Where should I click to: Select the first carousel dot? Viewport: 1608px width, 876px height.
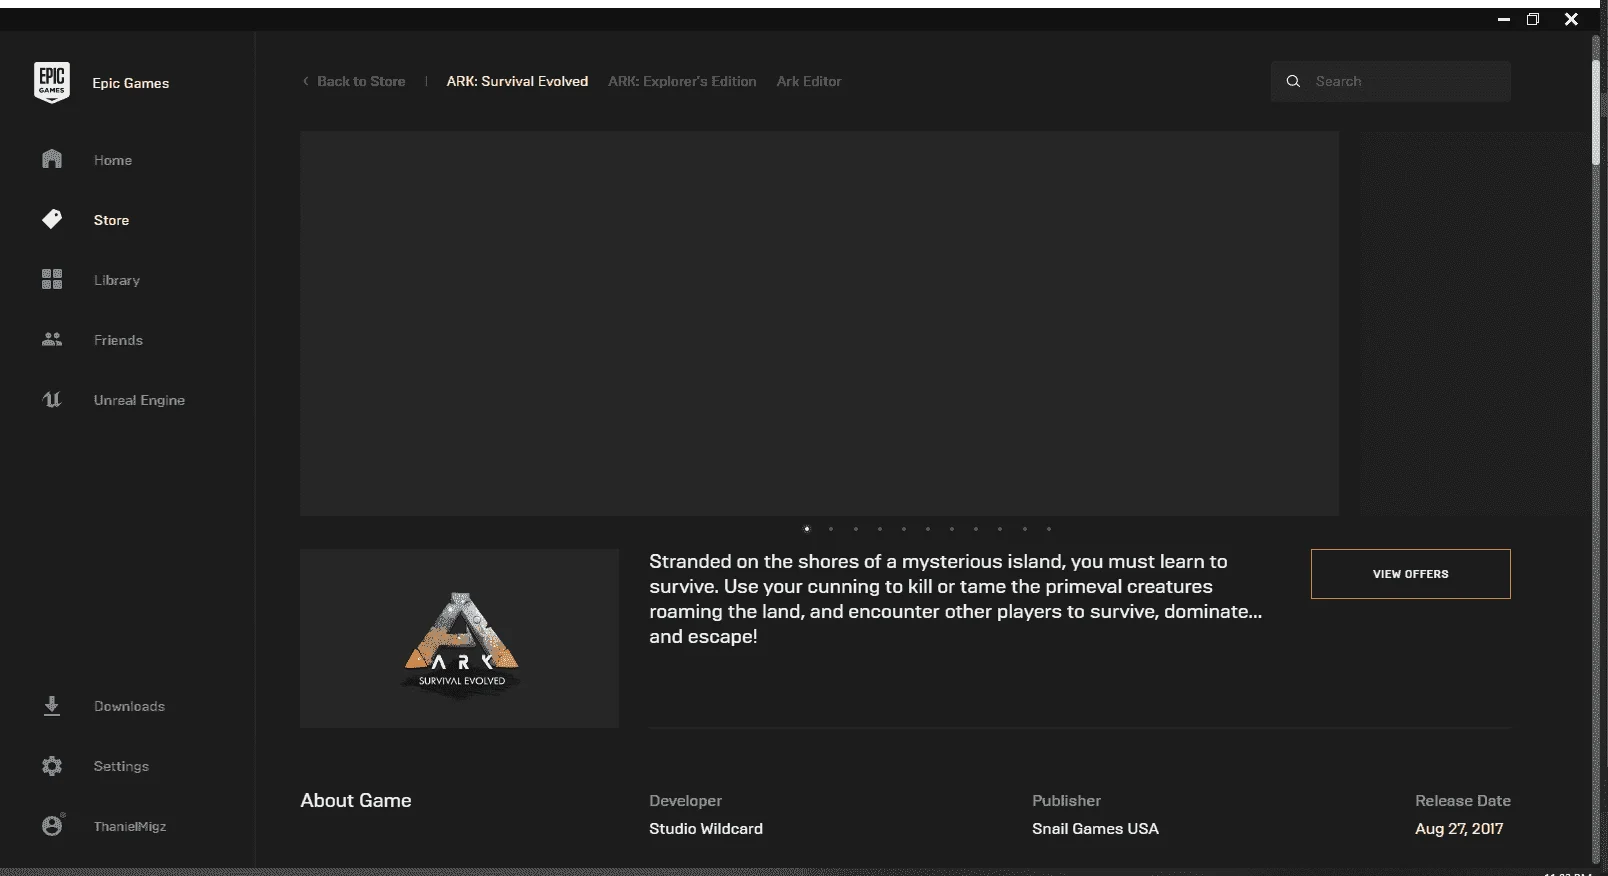point(807,529)
